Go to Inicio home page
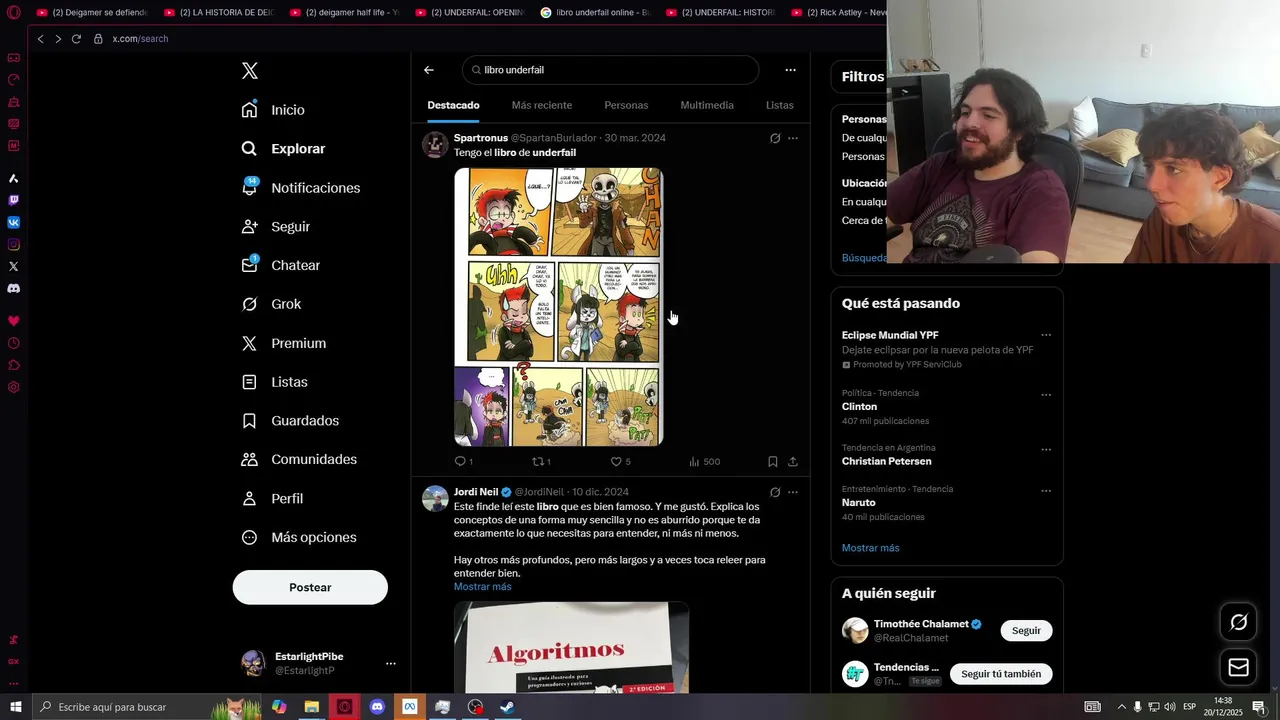 pyautogui.click(x=273, y=110)
